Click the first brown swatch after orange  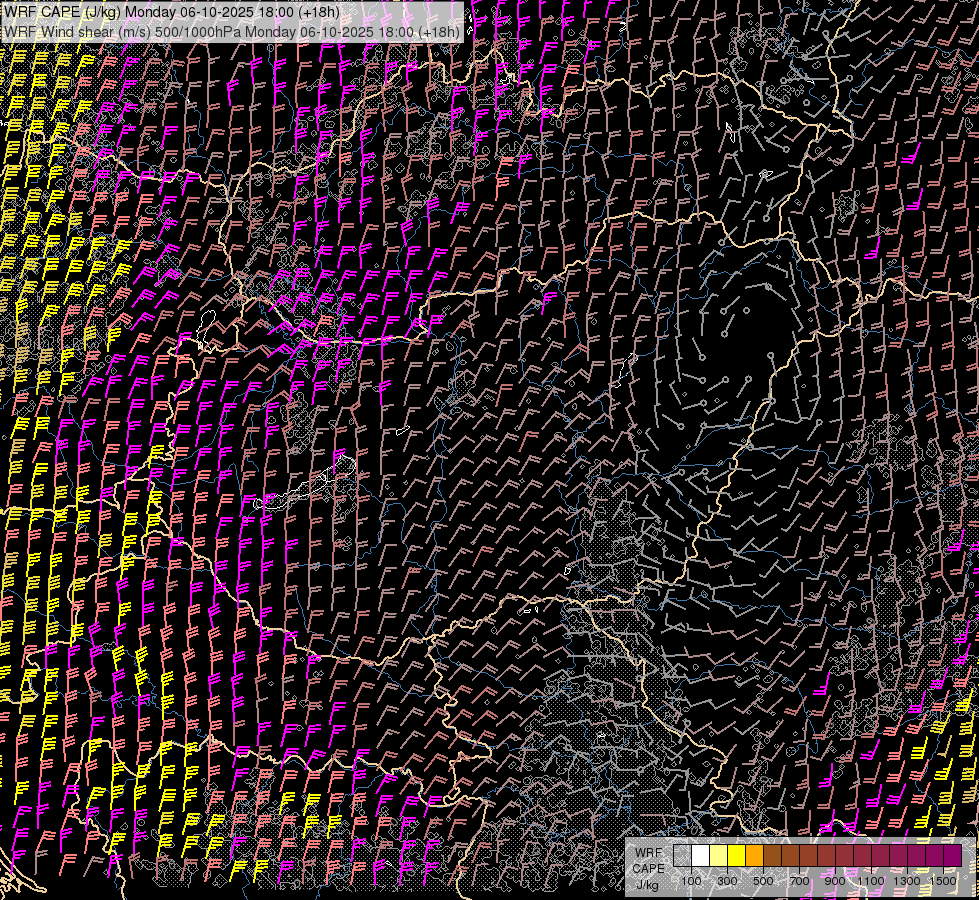coord(772,856)
